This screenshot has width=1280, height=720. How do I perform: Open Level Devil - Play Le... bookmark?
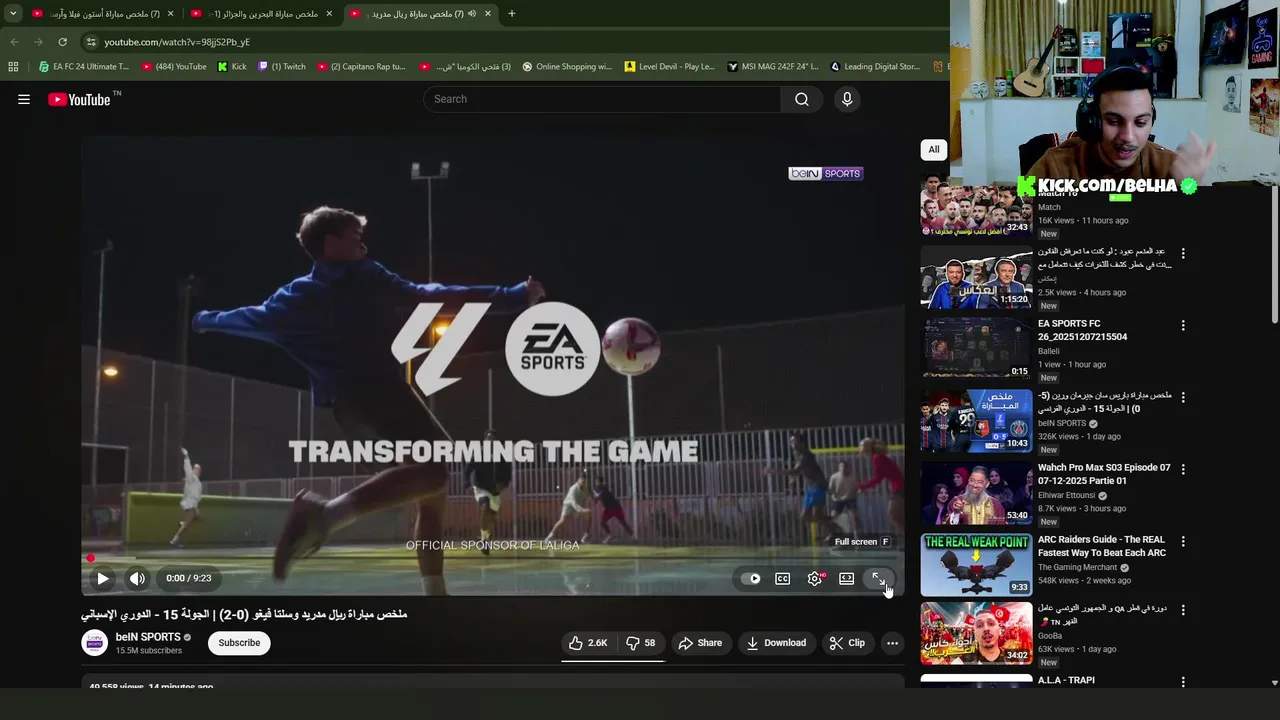tap(670, 67)
